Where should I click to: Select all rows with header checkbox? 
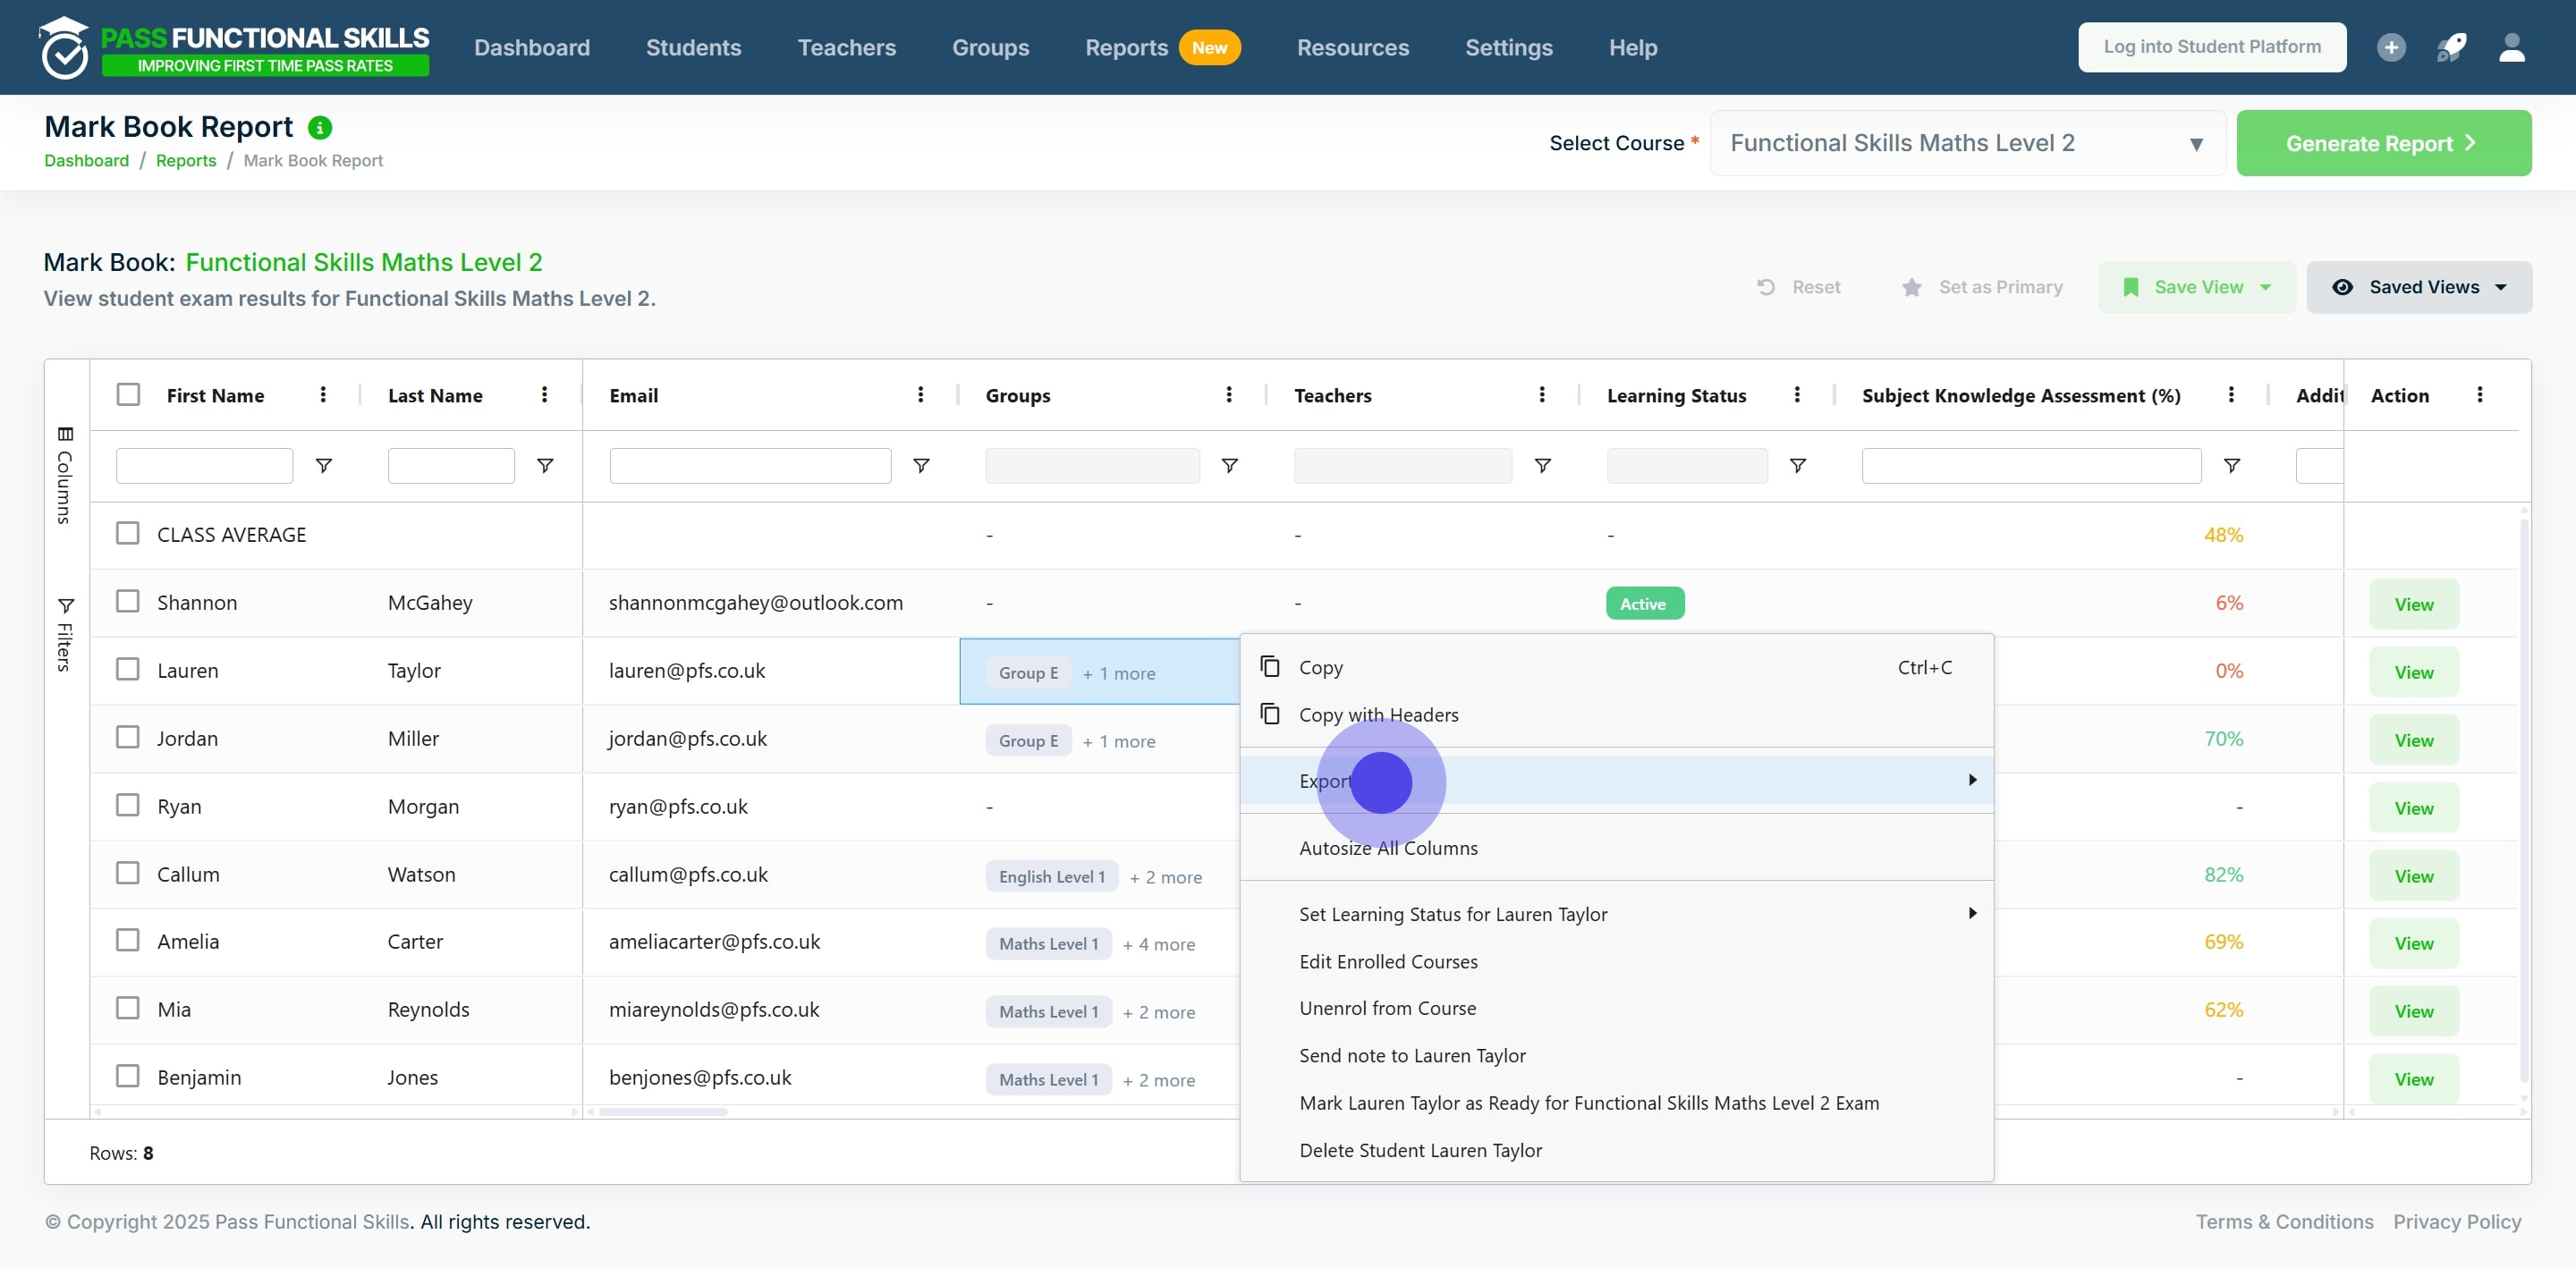128,394
